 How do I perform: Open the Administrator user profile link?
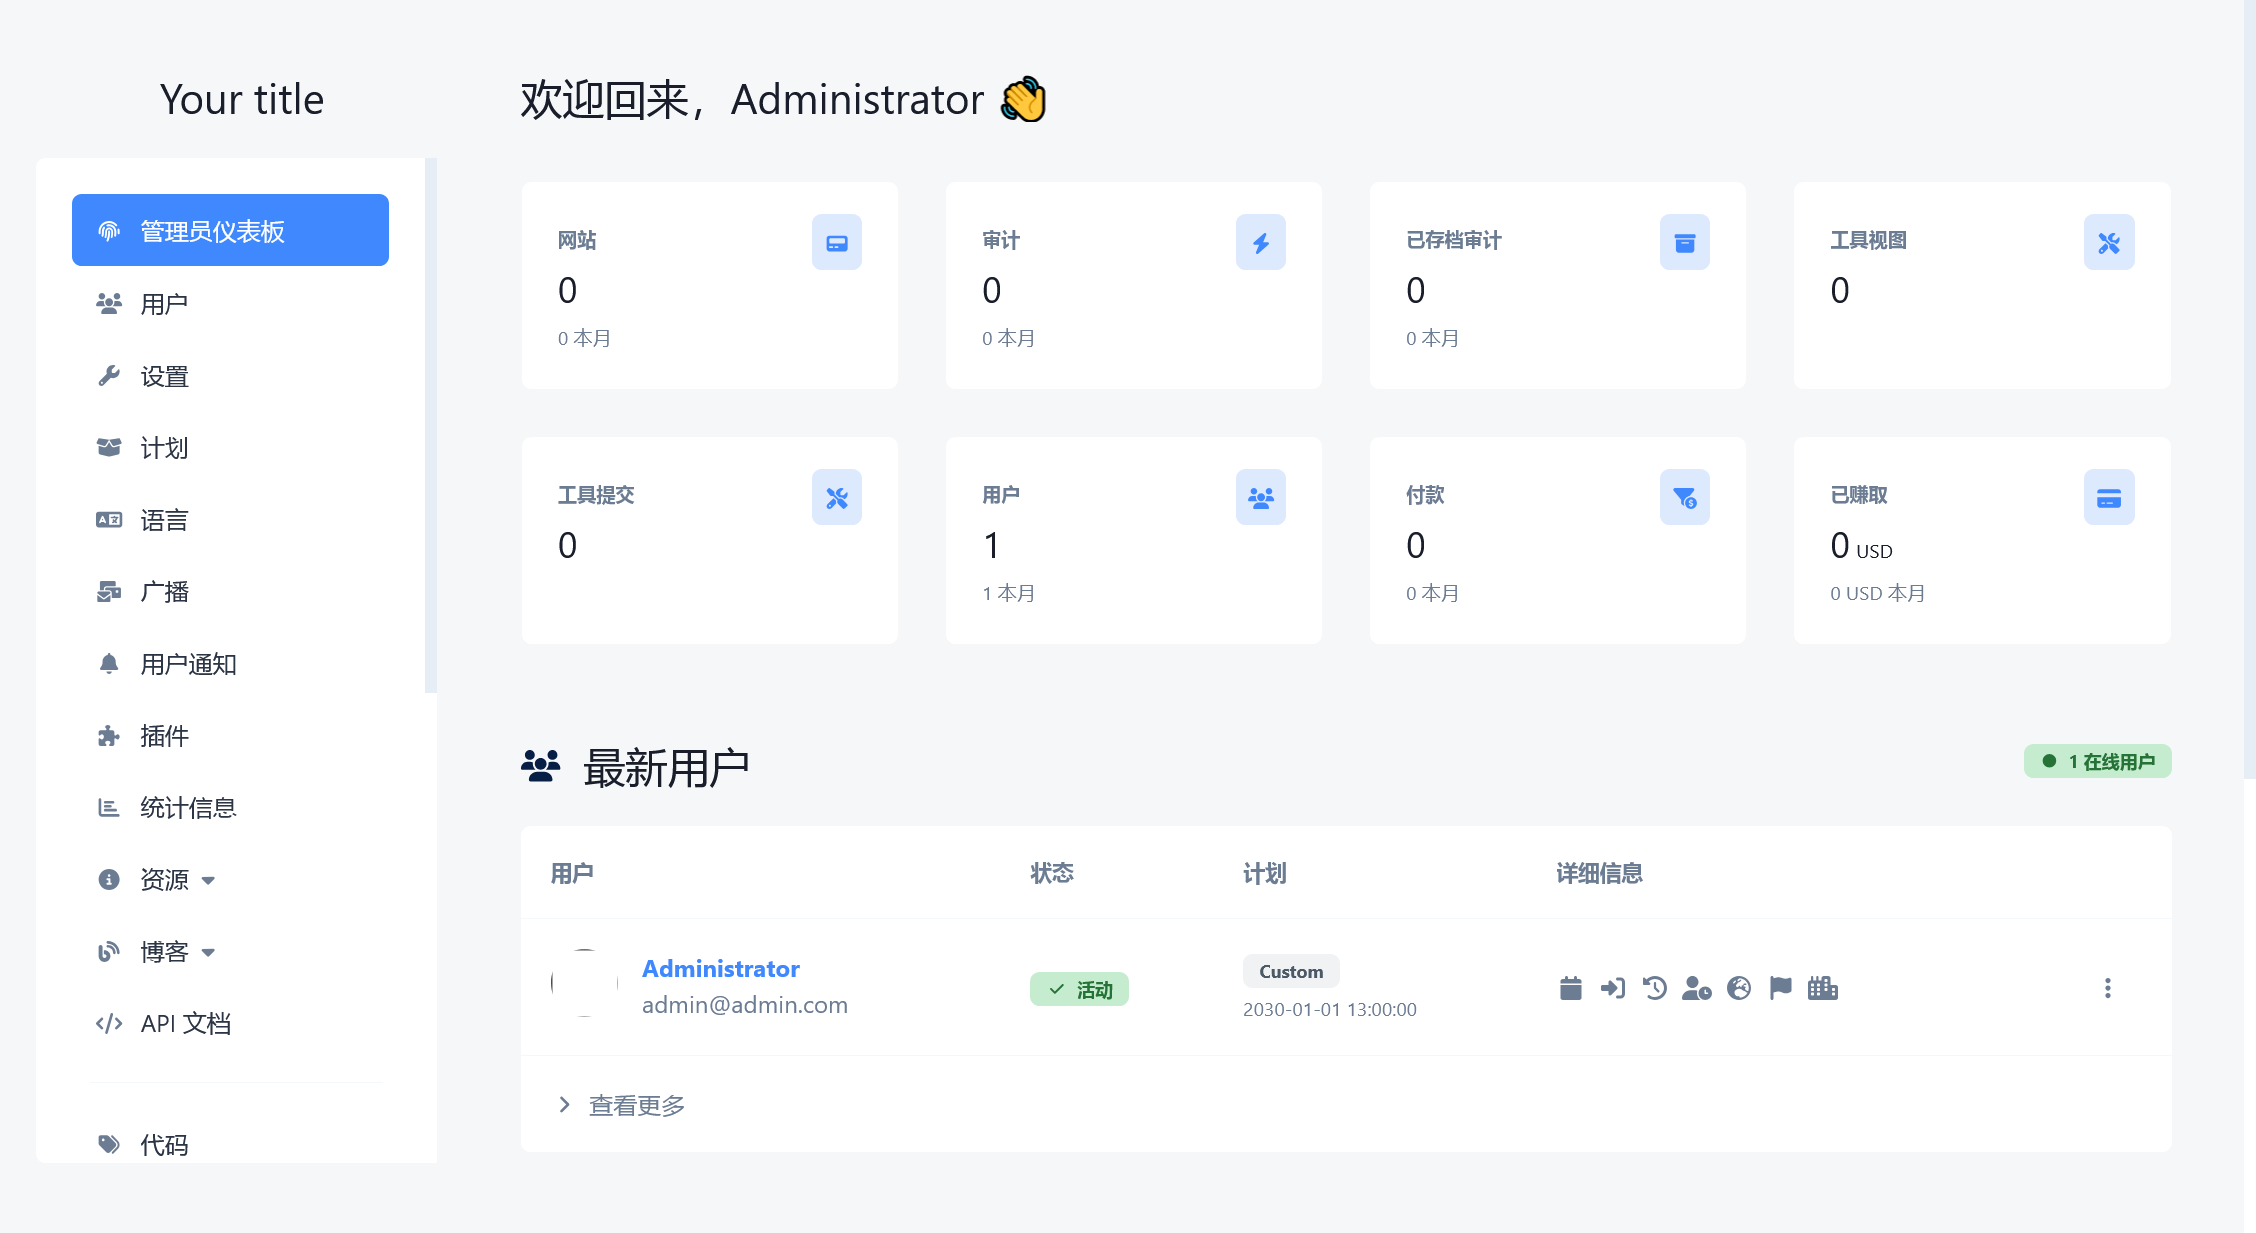pos(720,969)
